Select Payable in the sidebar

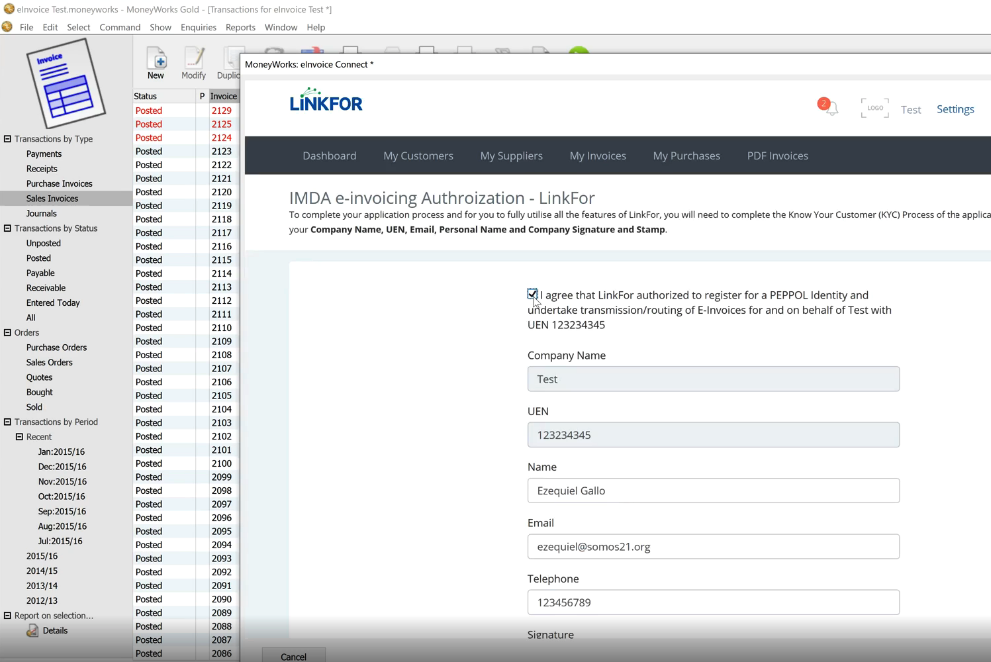point(40,273)
